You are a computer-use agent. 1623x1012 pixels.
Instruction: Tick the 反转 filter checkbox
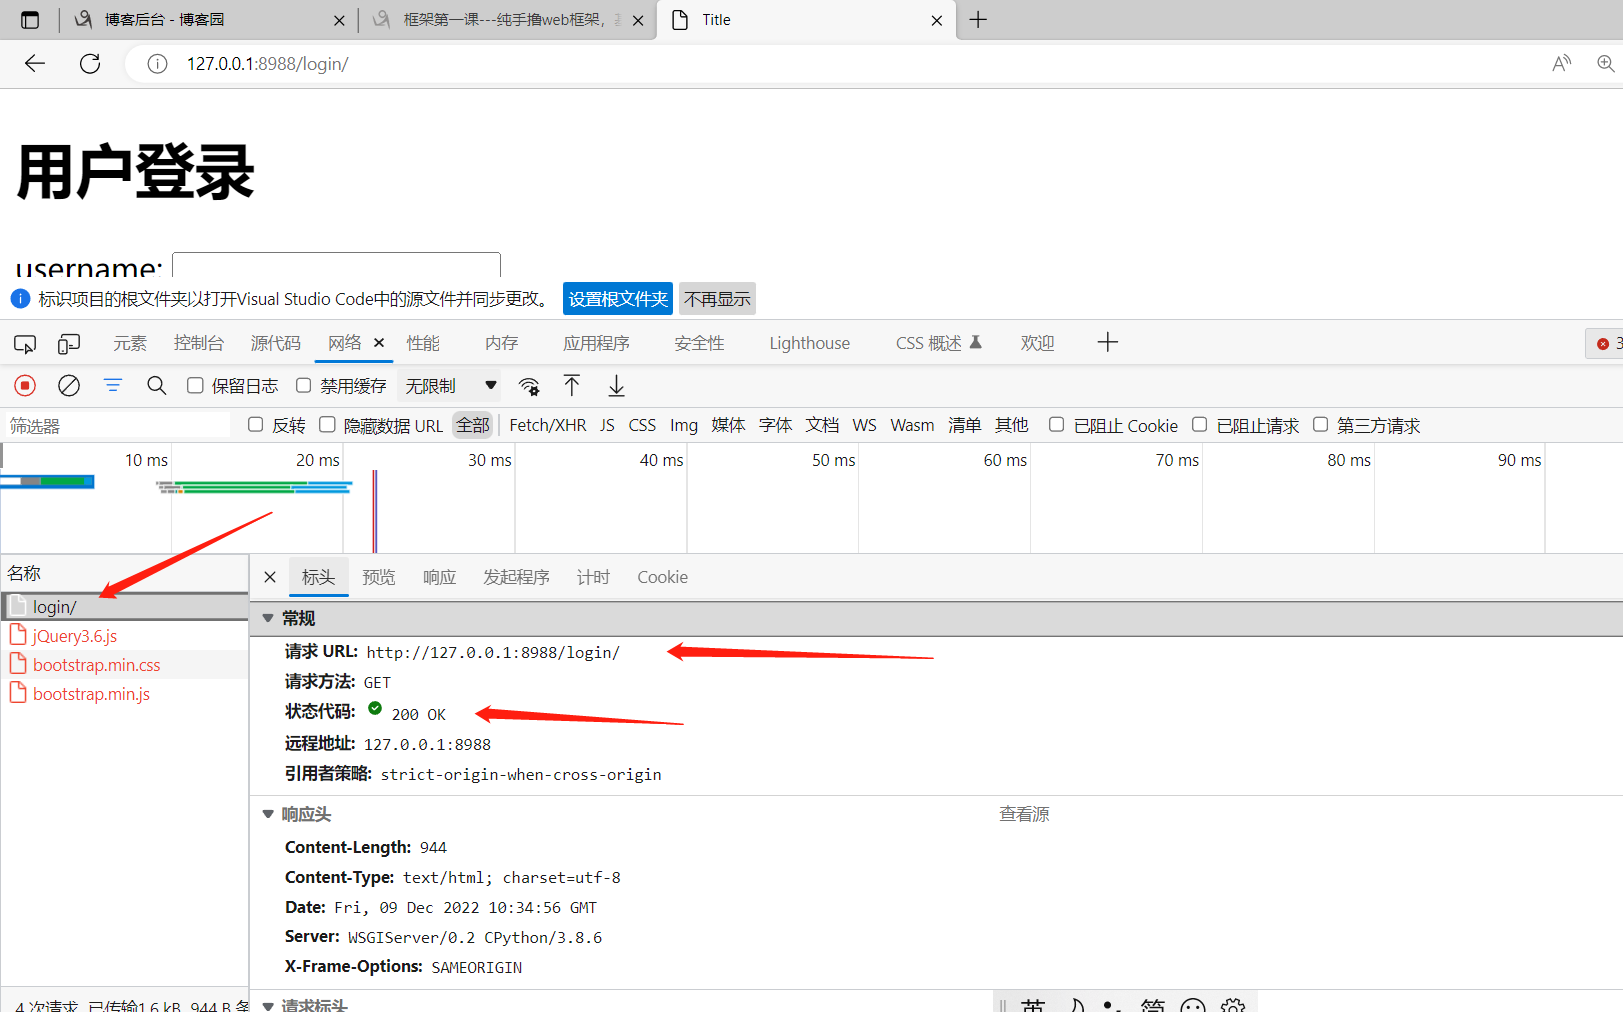click(256, 425)
